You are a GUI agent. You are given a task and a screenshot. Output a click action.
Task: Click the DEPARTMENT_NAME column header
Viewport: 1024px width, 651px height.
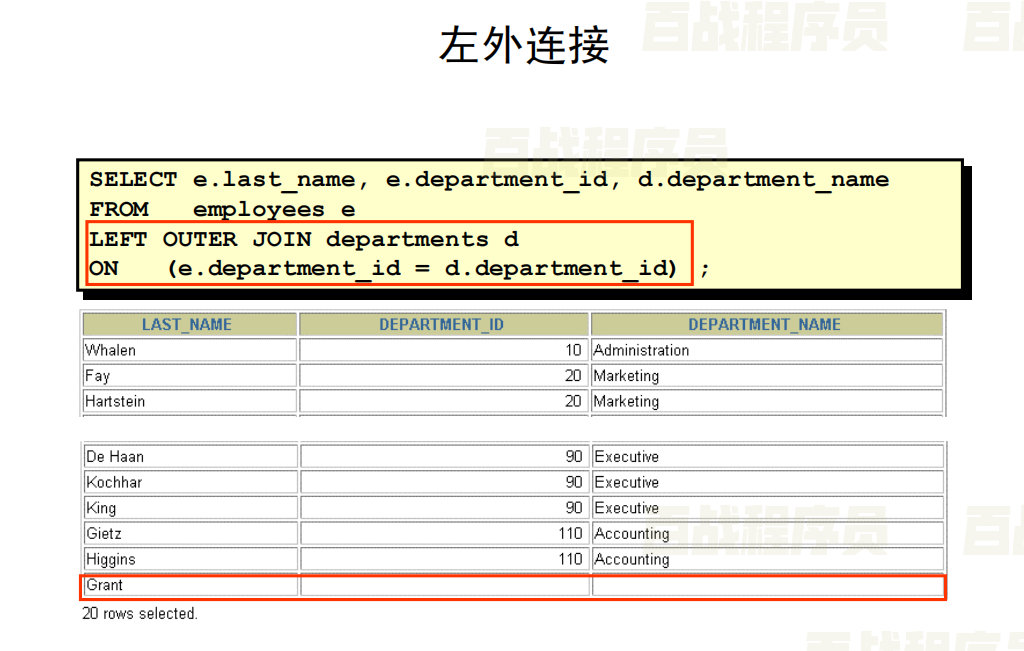(x=764, y=324)
